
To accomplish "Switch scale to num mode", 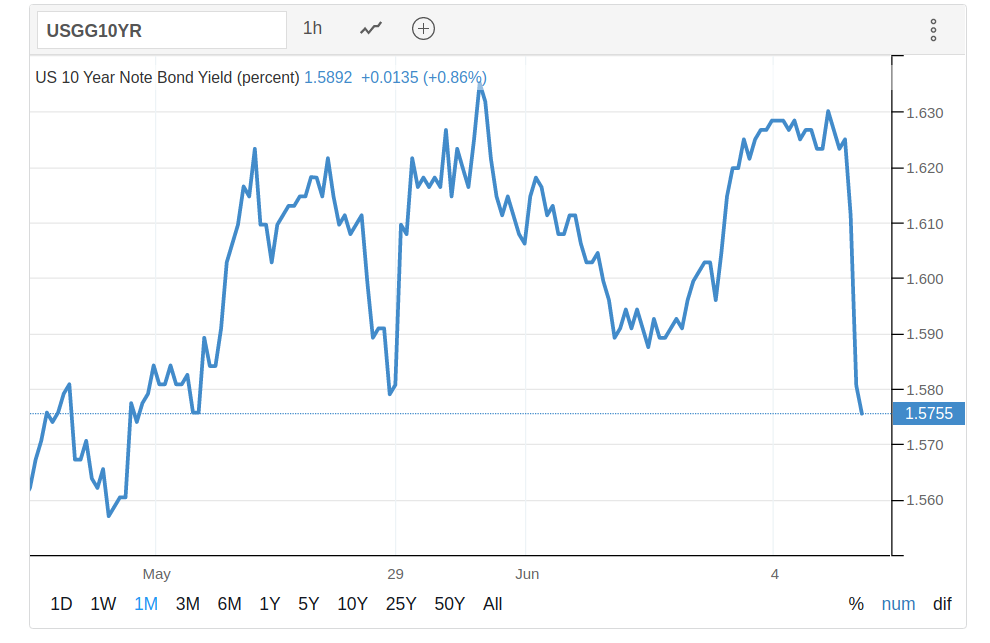I will [x=898, y=604].
